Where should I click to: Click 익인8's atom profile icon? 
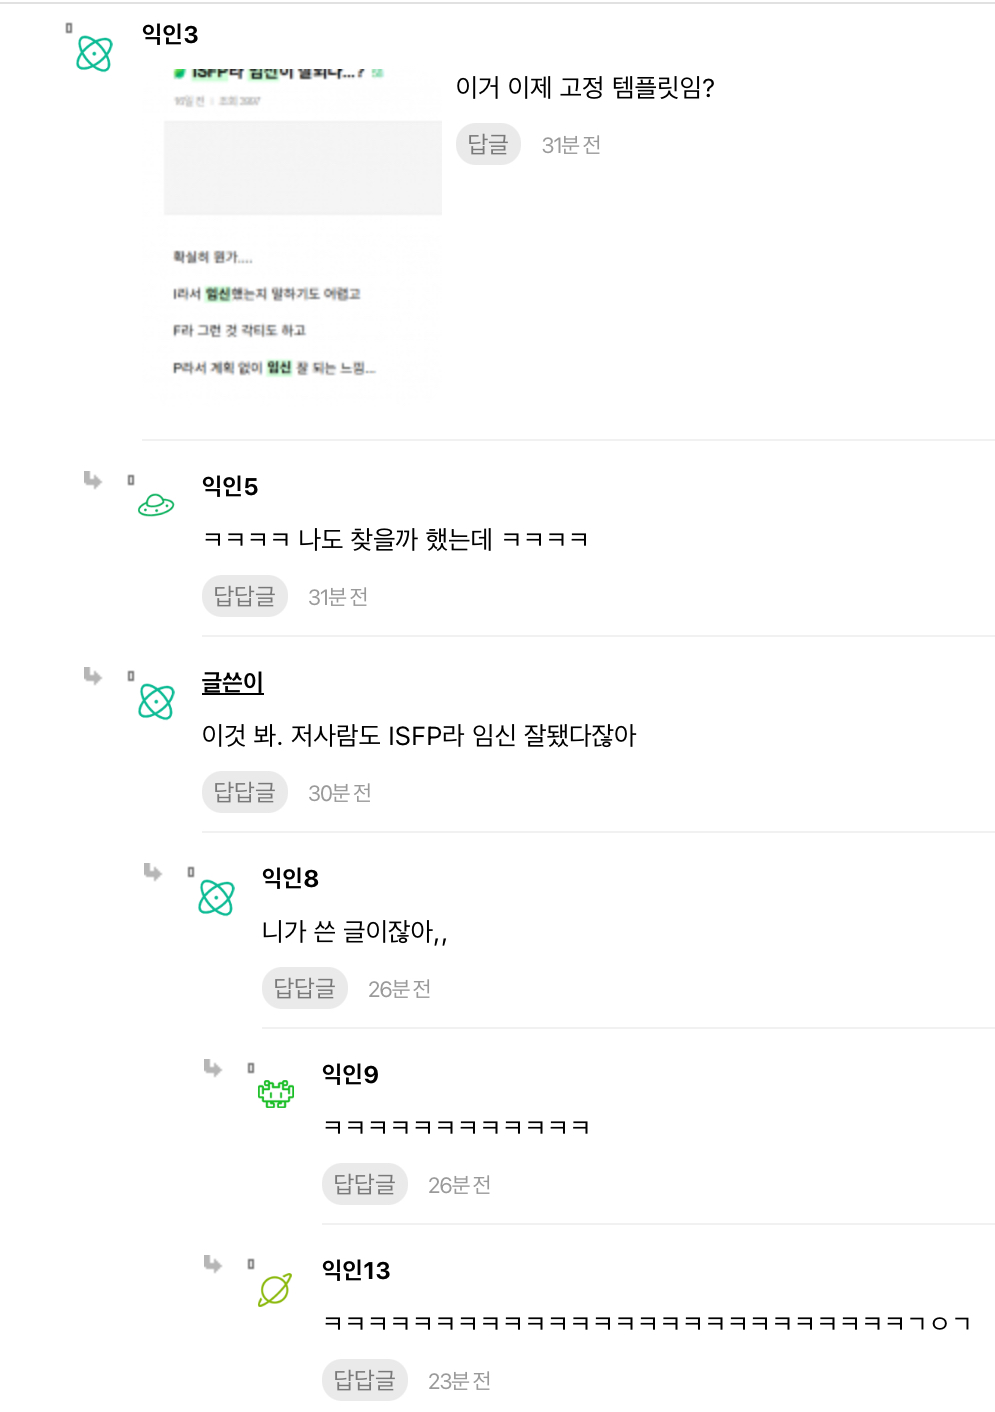[215, 896]
